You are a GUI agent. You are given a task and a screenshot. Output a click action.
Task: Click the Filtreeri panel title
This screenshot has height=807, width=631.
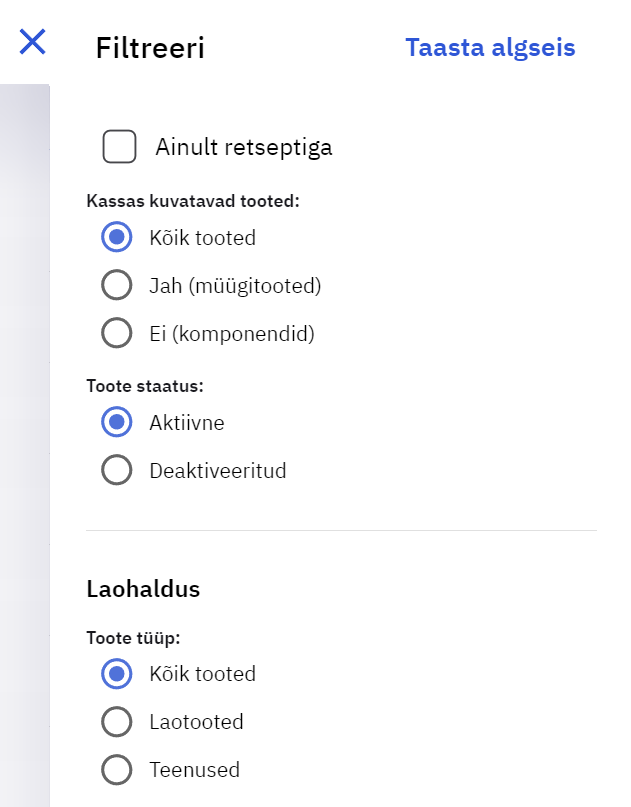(x=150, y=47)
